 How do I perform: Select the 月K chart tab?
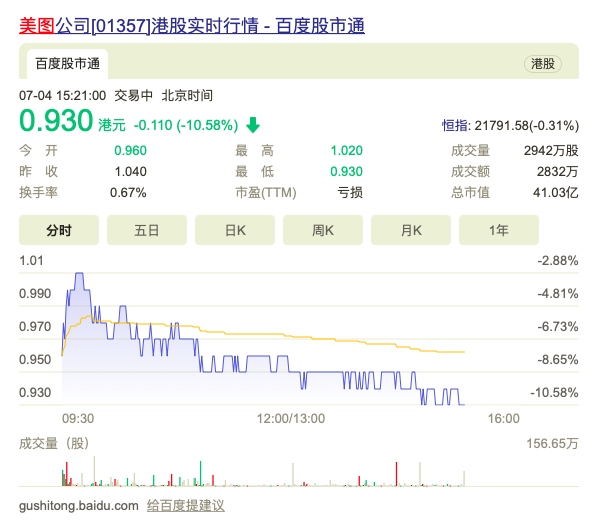[x=411, y=230]
